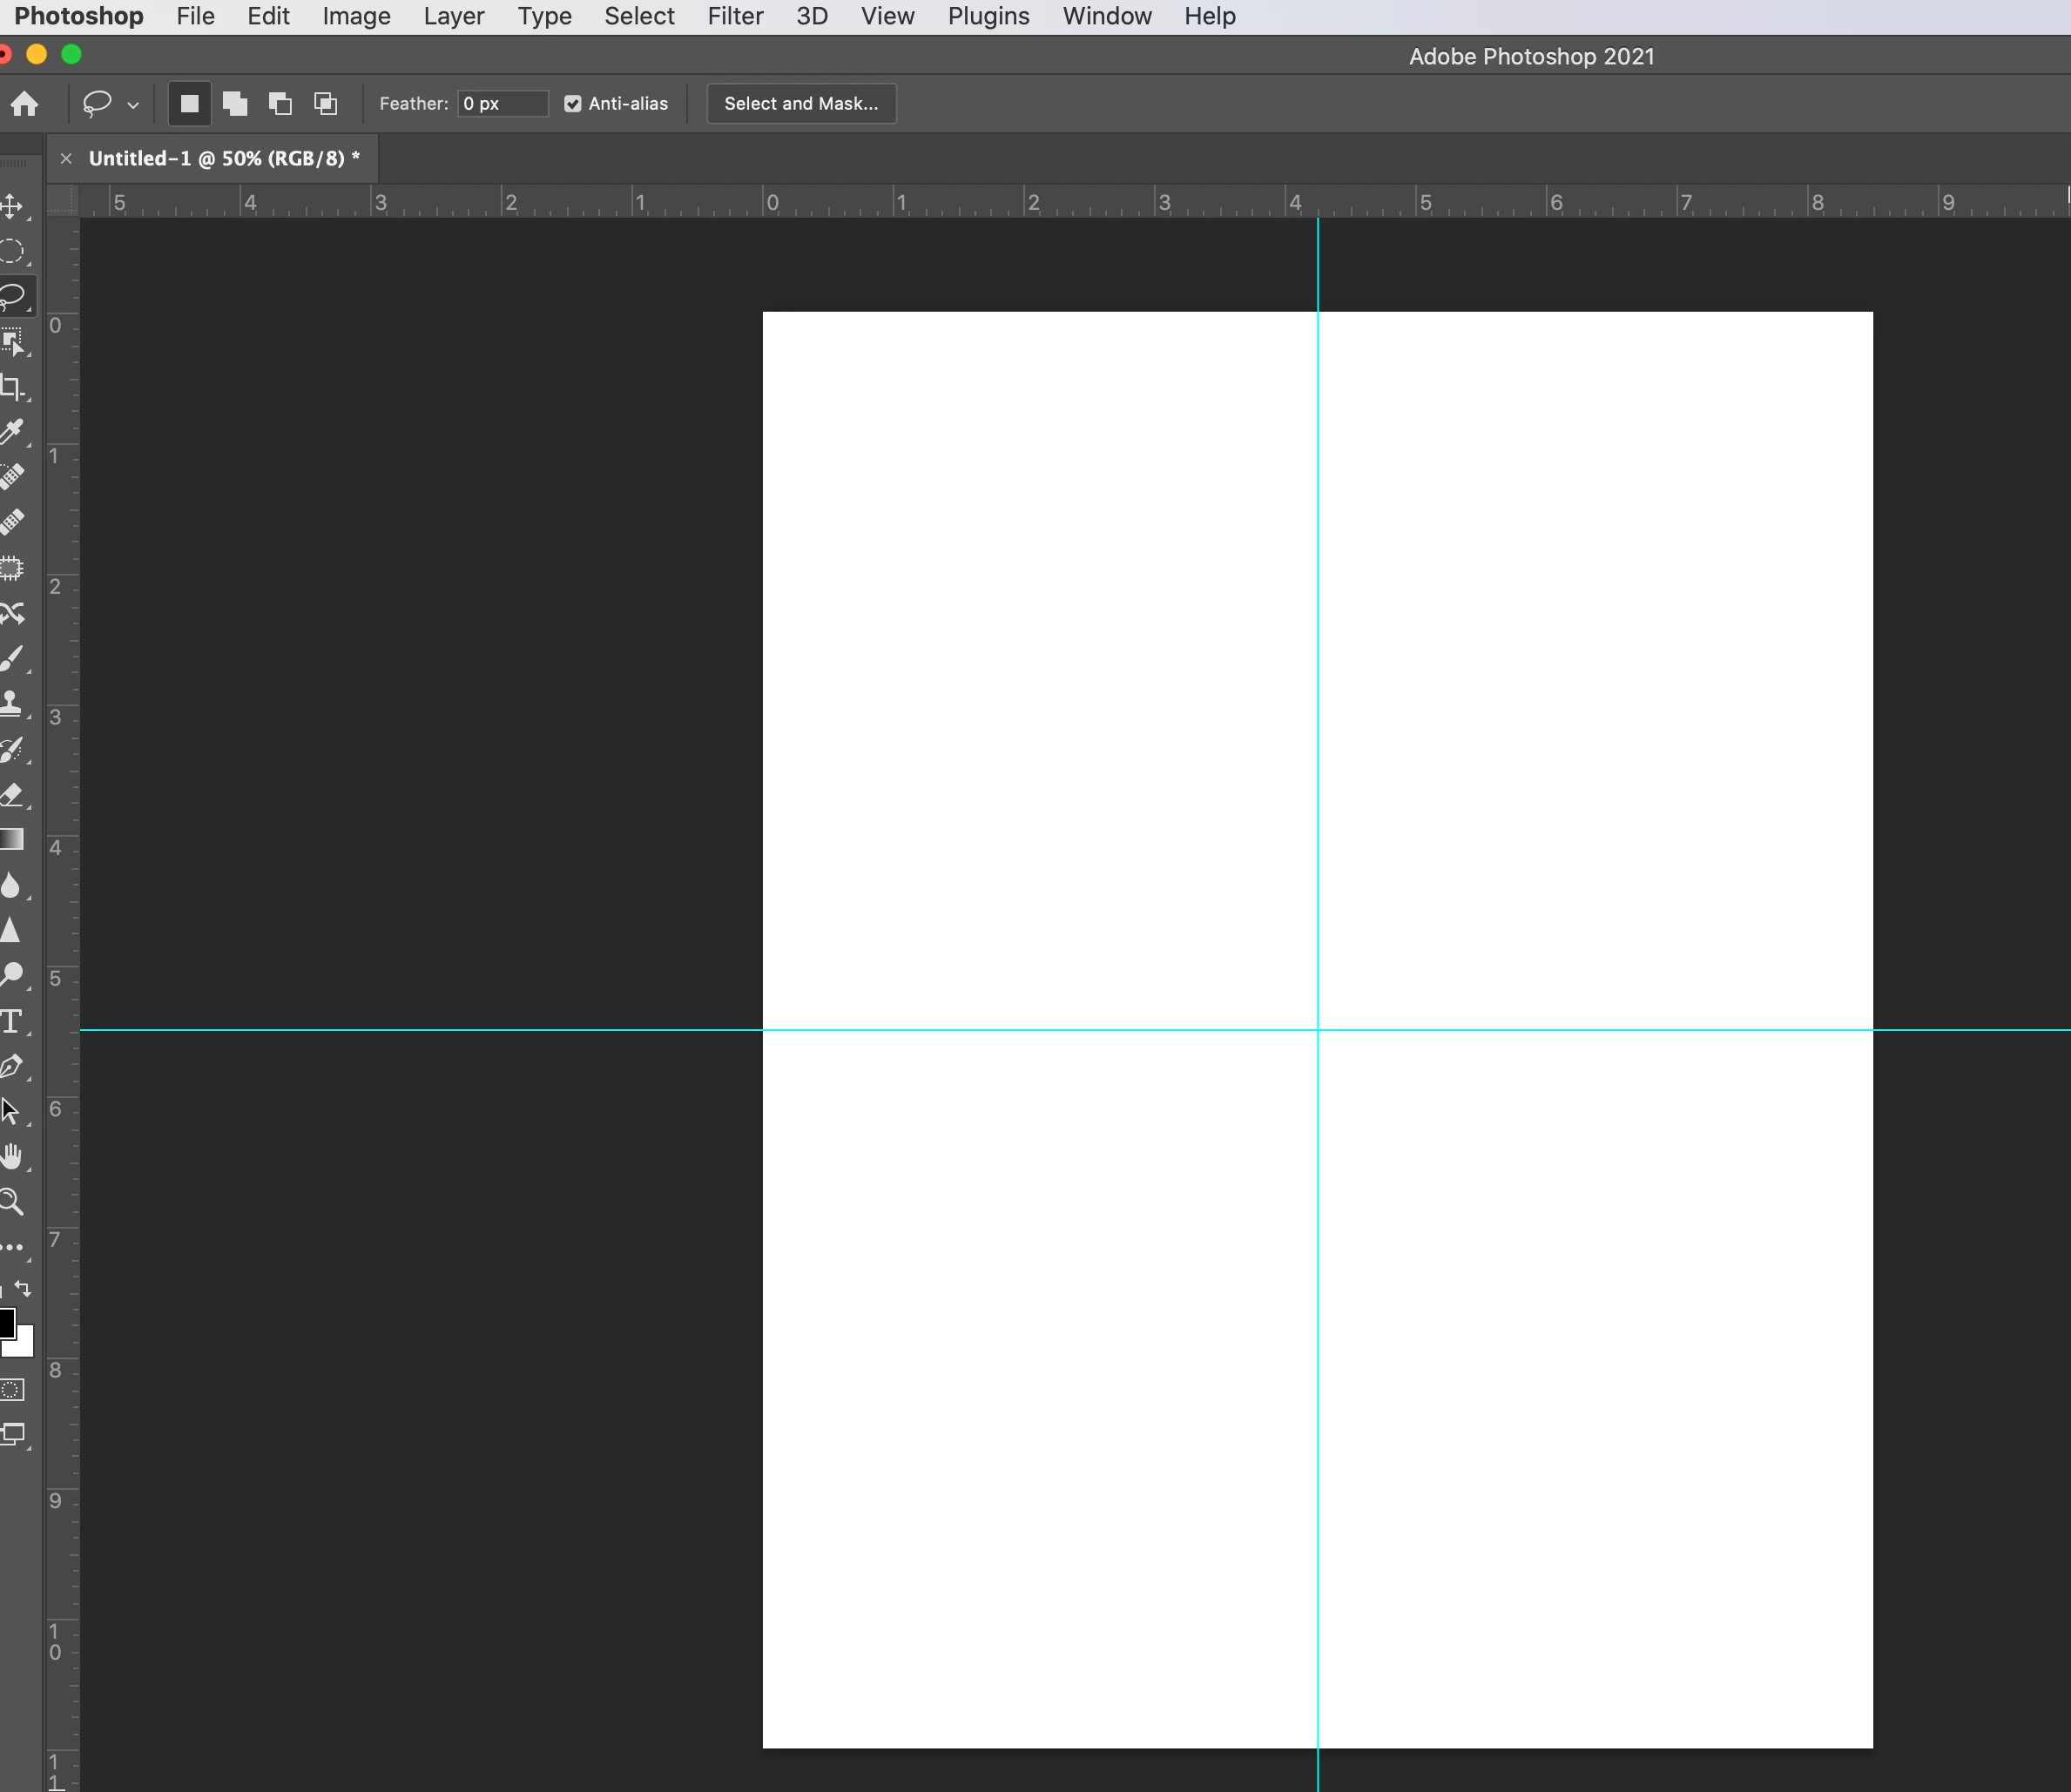Image resolution: width=2071 pixels, height=1792 pixels.
Task: Expand the Edit Toolbar three-dots menu
Action: pyautogui.click(x=12, y=1247)
